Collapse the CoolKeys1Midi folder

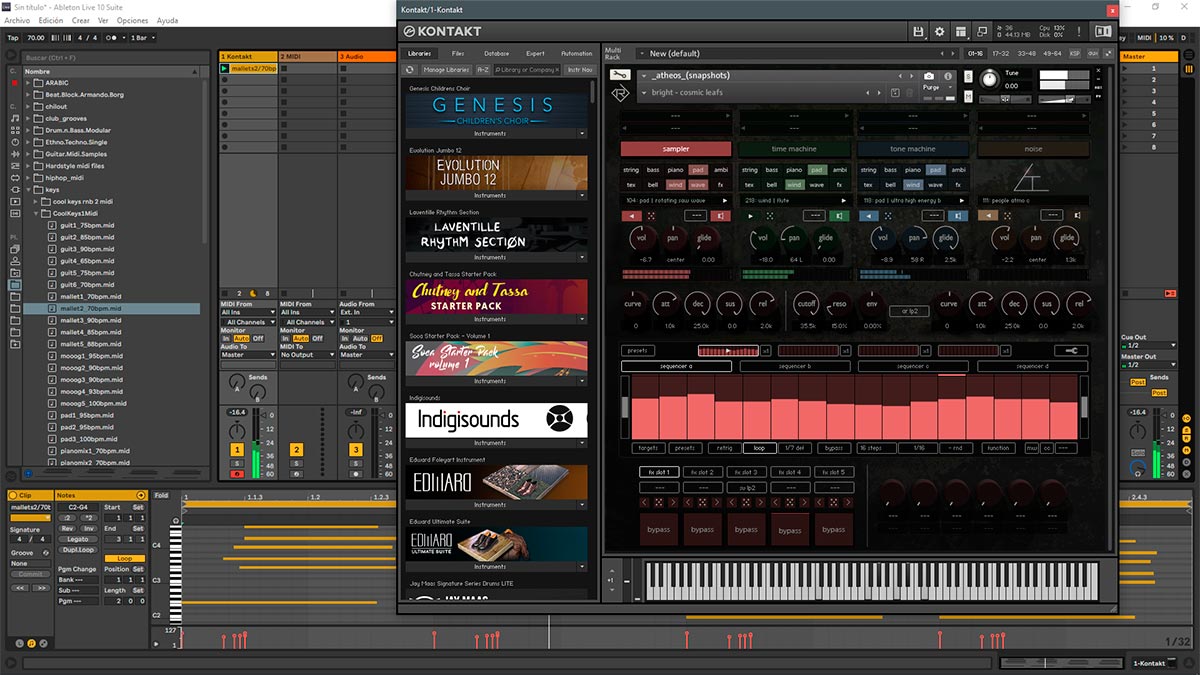tap(37, 213)
